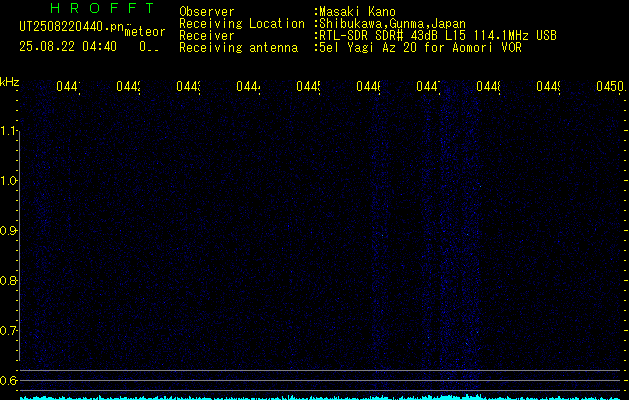Click the 0443 time marker
This screenshot has width=629, height=400.
pyautogui.click(x=188, y=87)
